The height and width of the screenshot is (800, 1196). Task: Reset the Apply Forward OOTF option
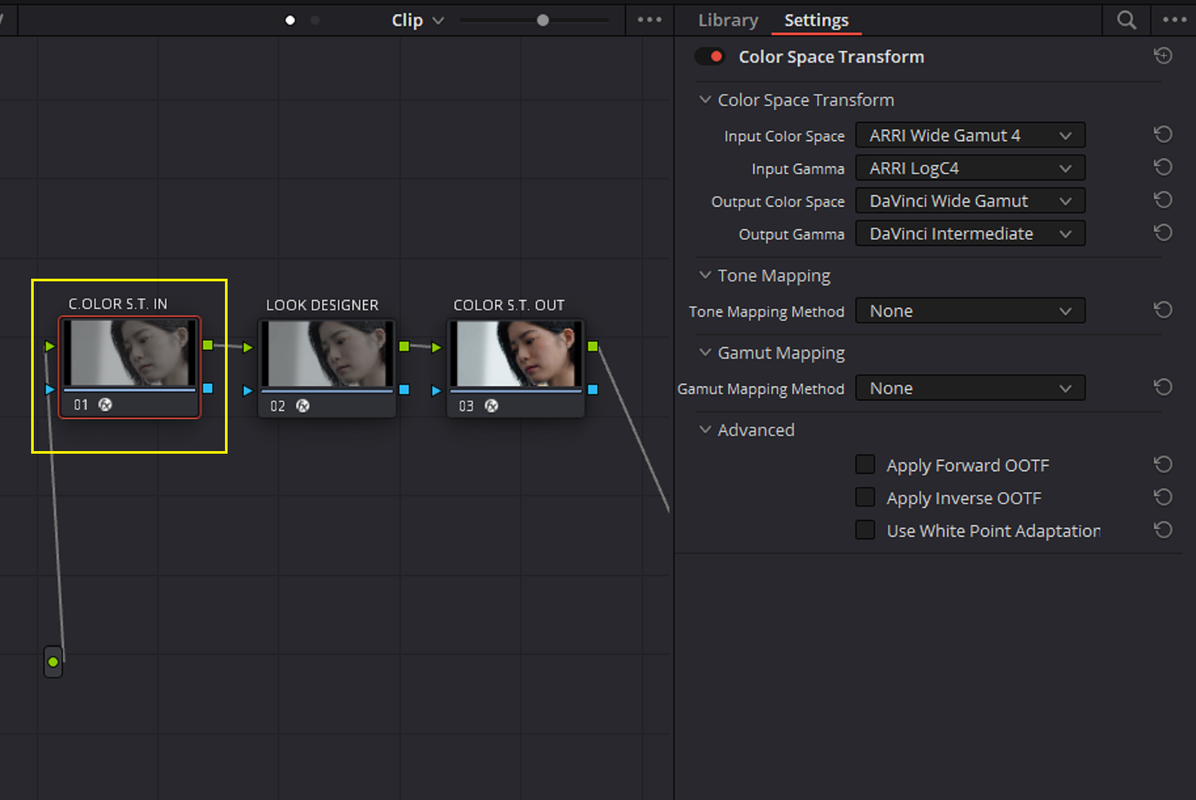1162,465
